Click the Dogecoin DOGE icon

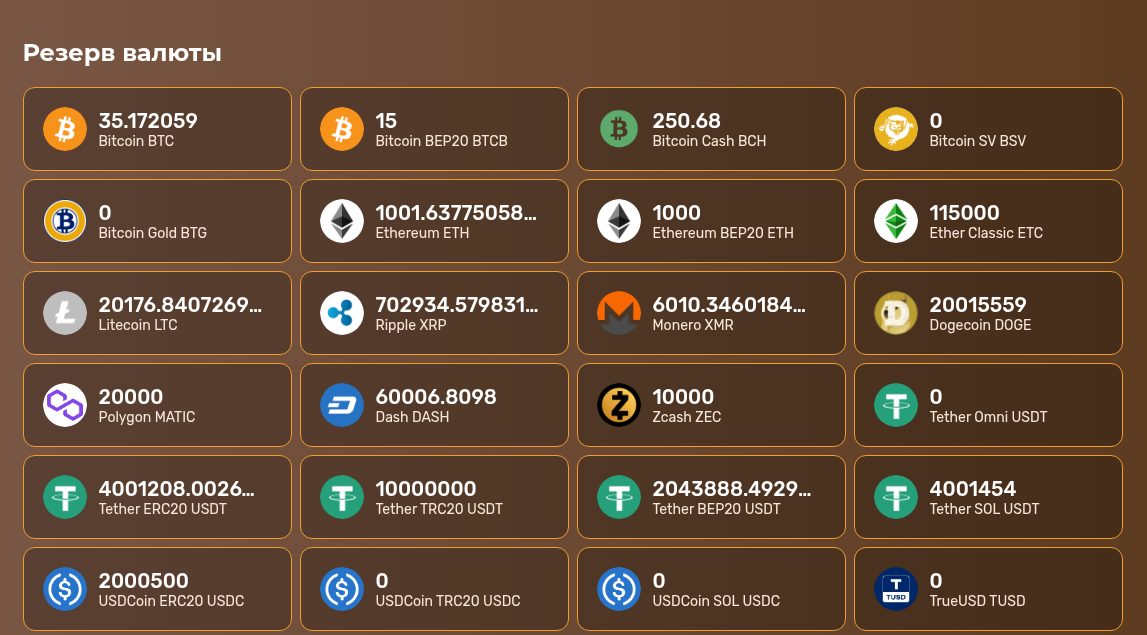[x=896, y=313]
